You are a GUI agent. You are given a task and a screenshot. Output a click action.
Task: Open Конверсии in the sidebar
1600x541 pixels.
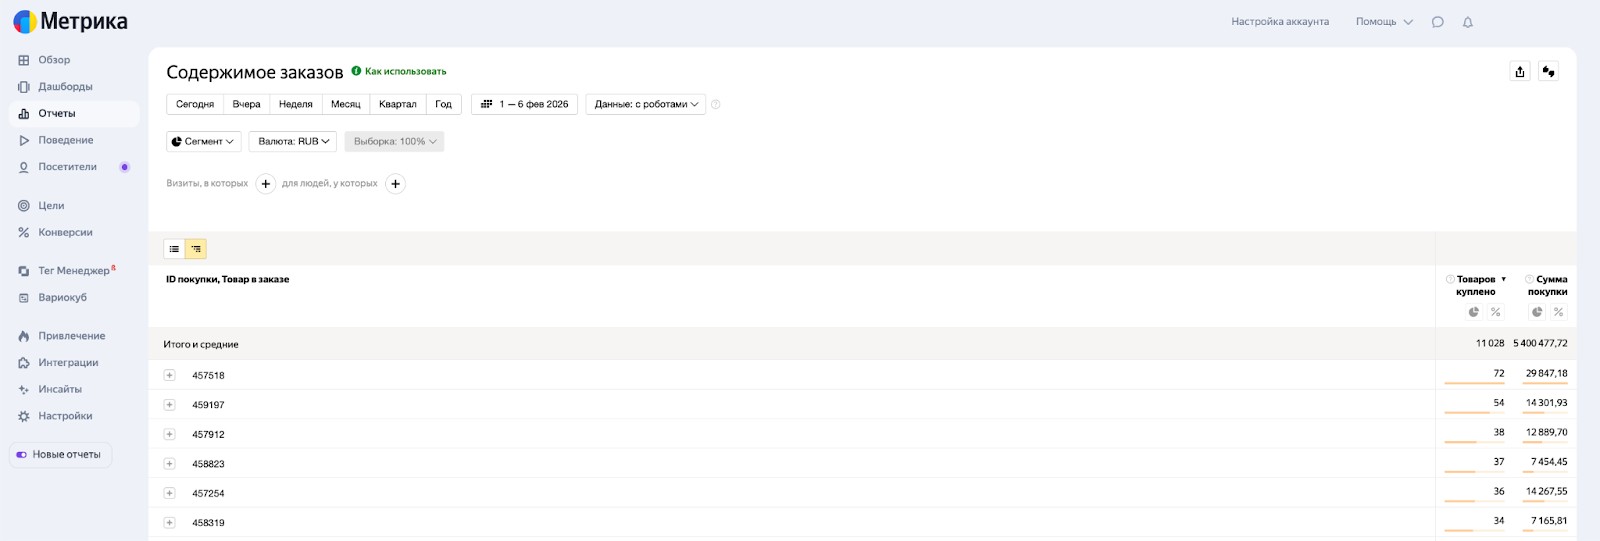pos(65,233)
